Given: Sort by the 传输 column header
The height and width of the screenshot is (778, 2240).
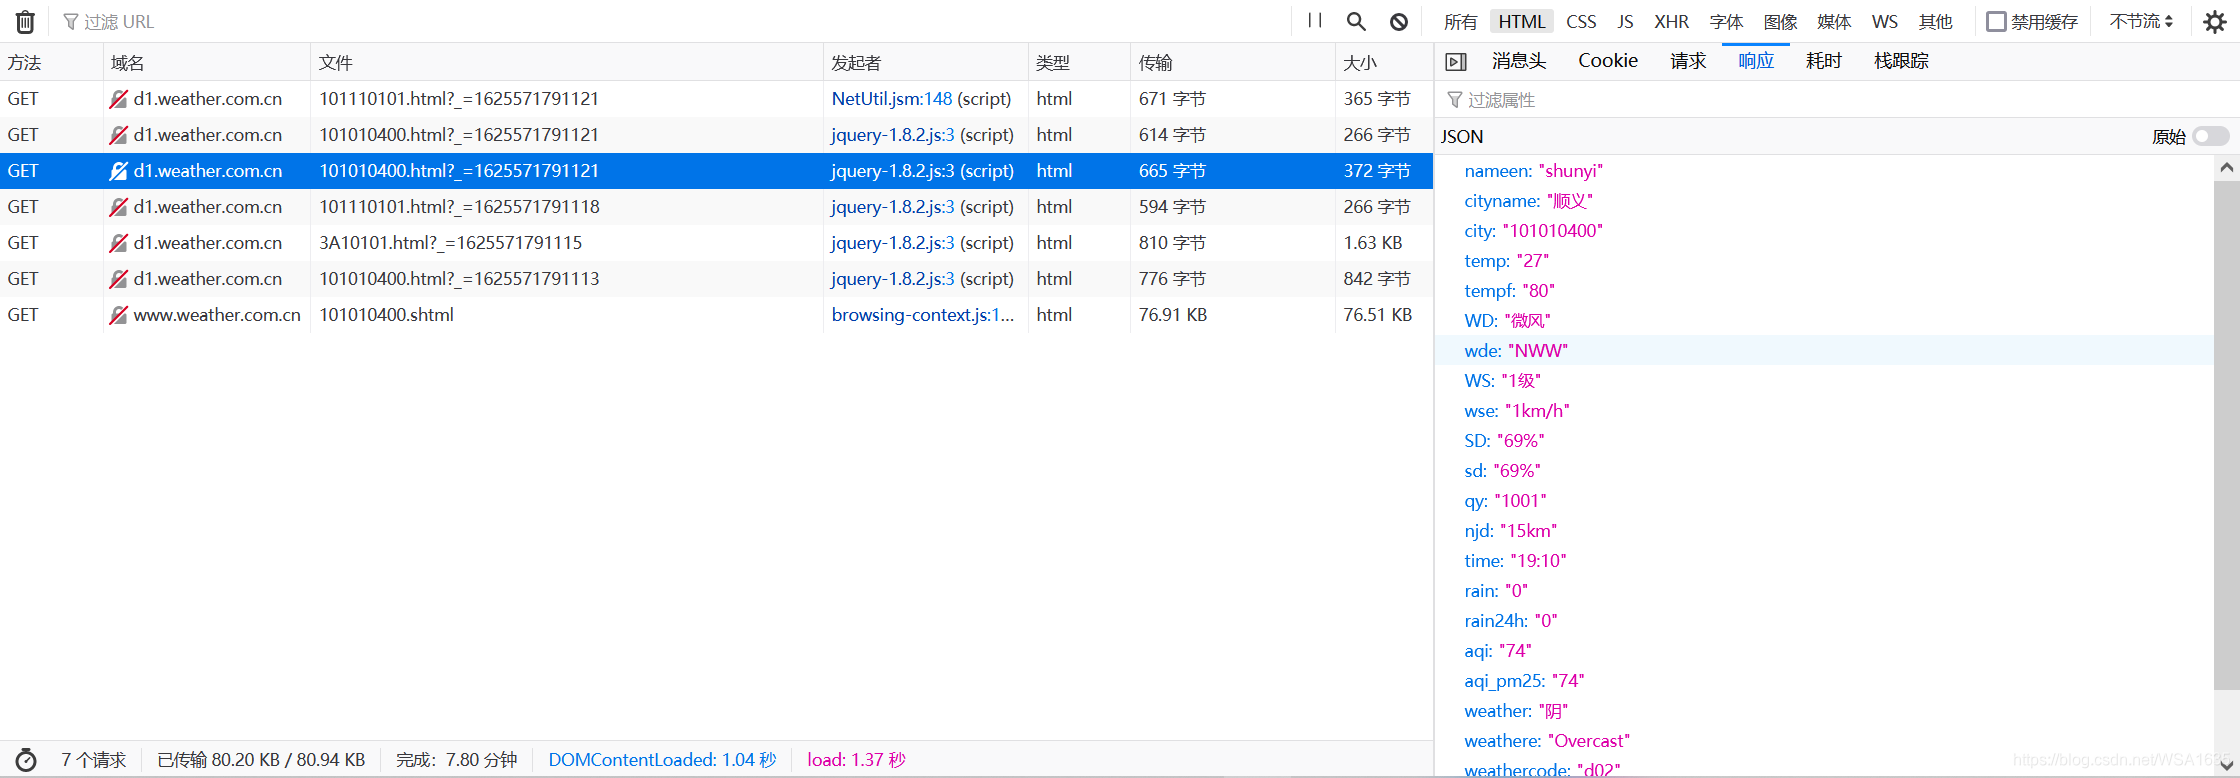Looking at the screenshot, I should (x=1233, y=63).
